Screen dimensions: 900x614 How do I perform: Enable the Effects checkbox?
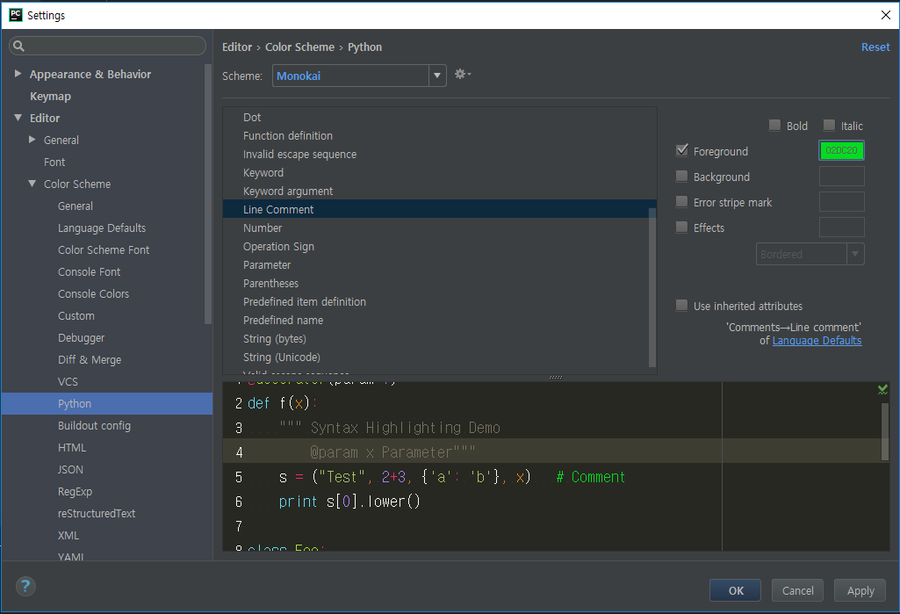[681, 227]
